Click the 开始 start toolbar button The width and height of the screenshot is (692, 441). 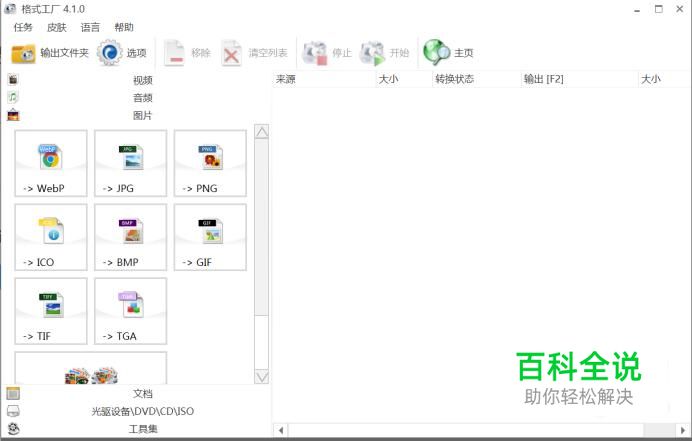[384, 53]
